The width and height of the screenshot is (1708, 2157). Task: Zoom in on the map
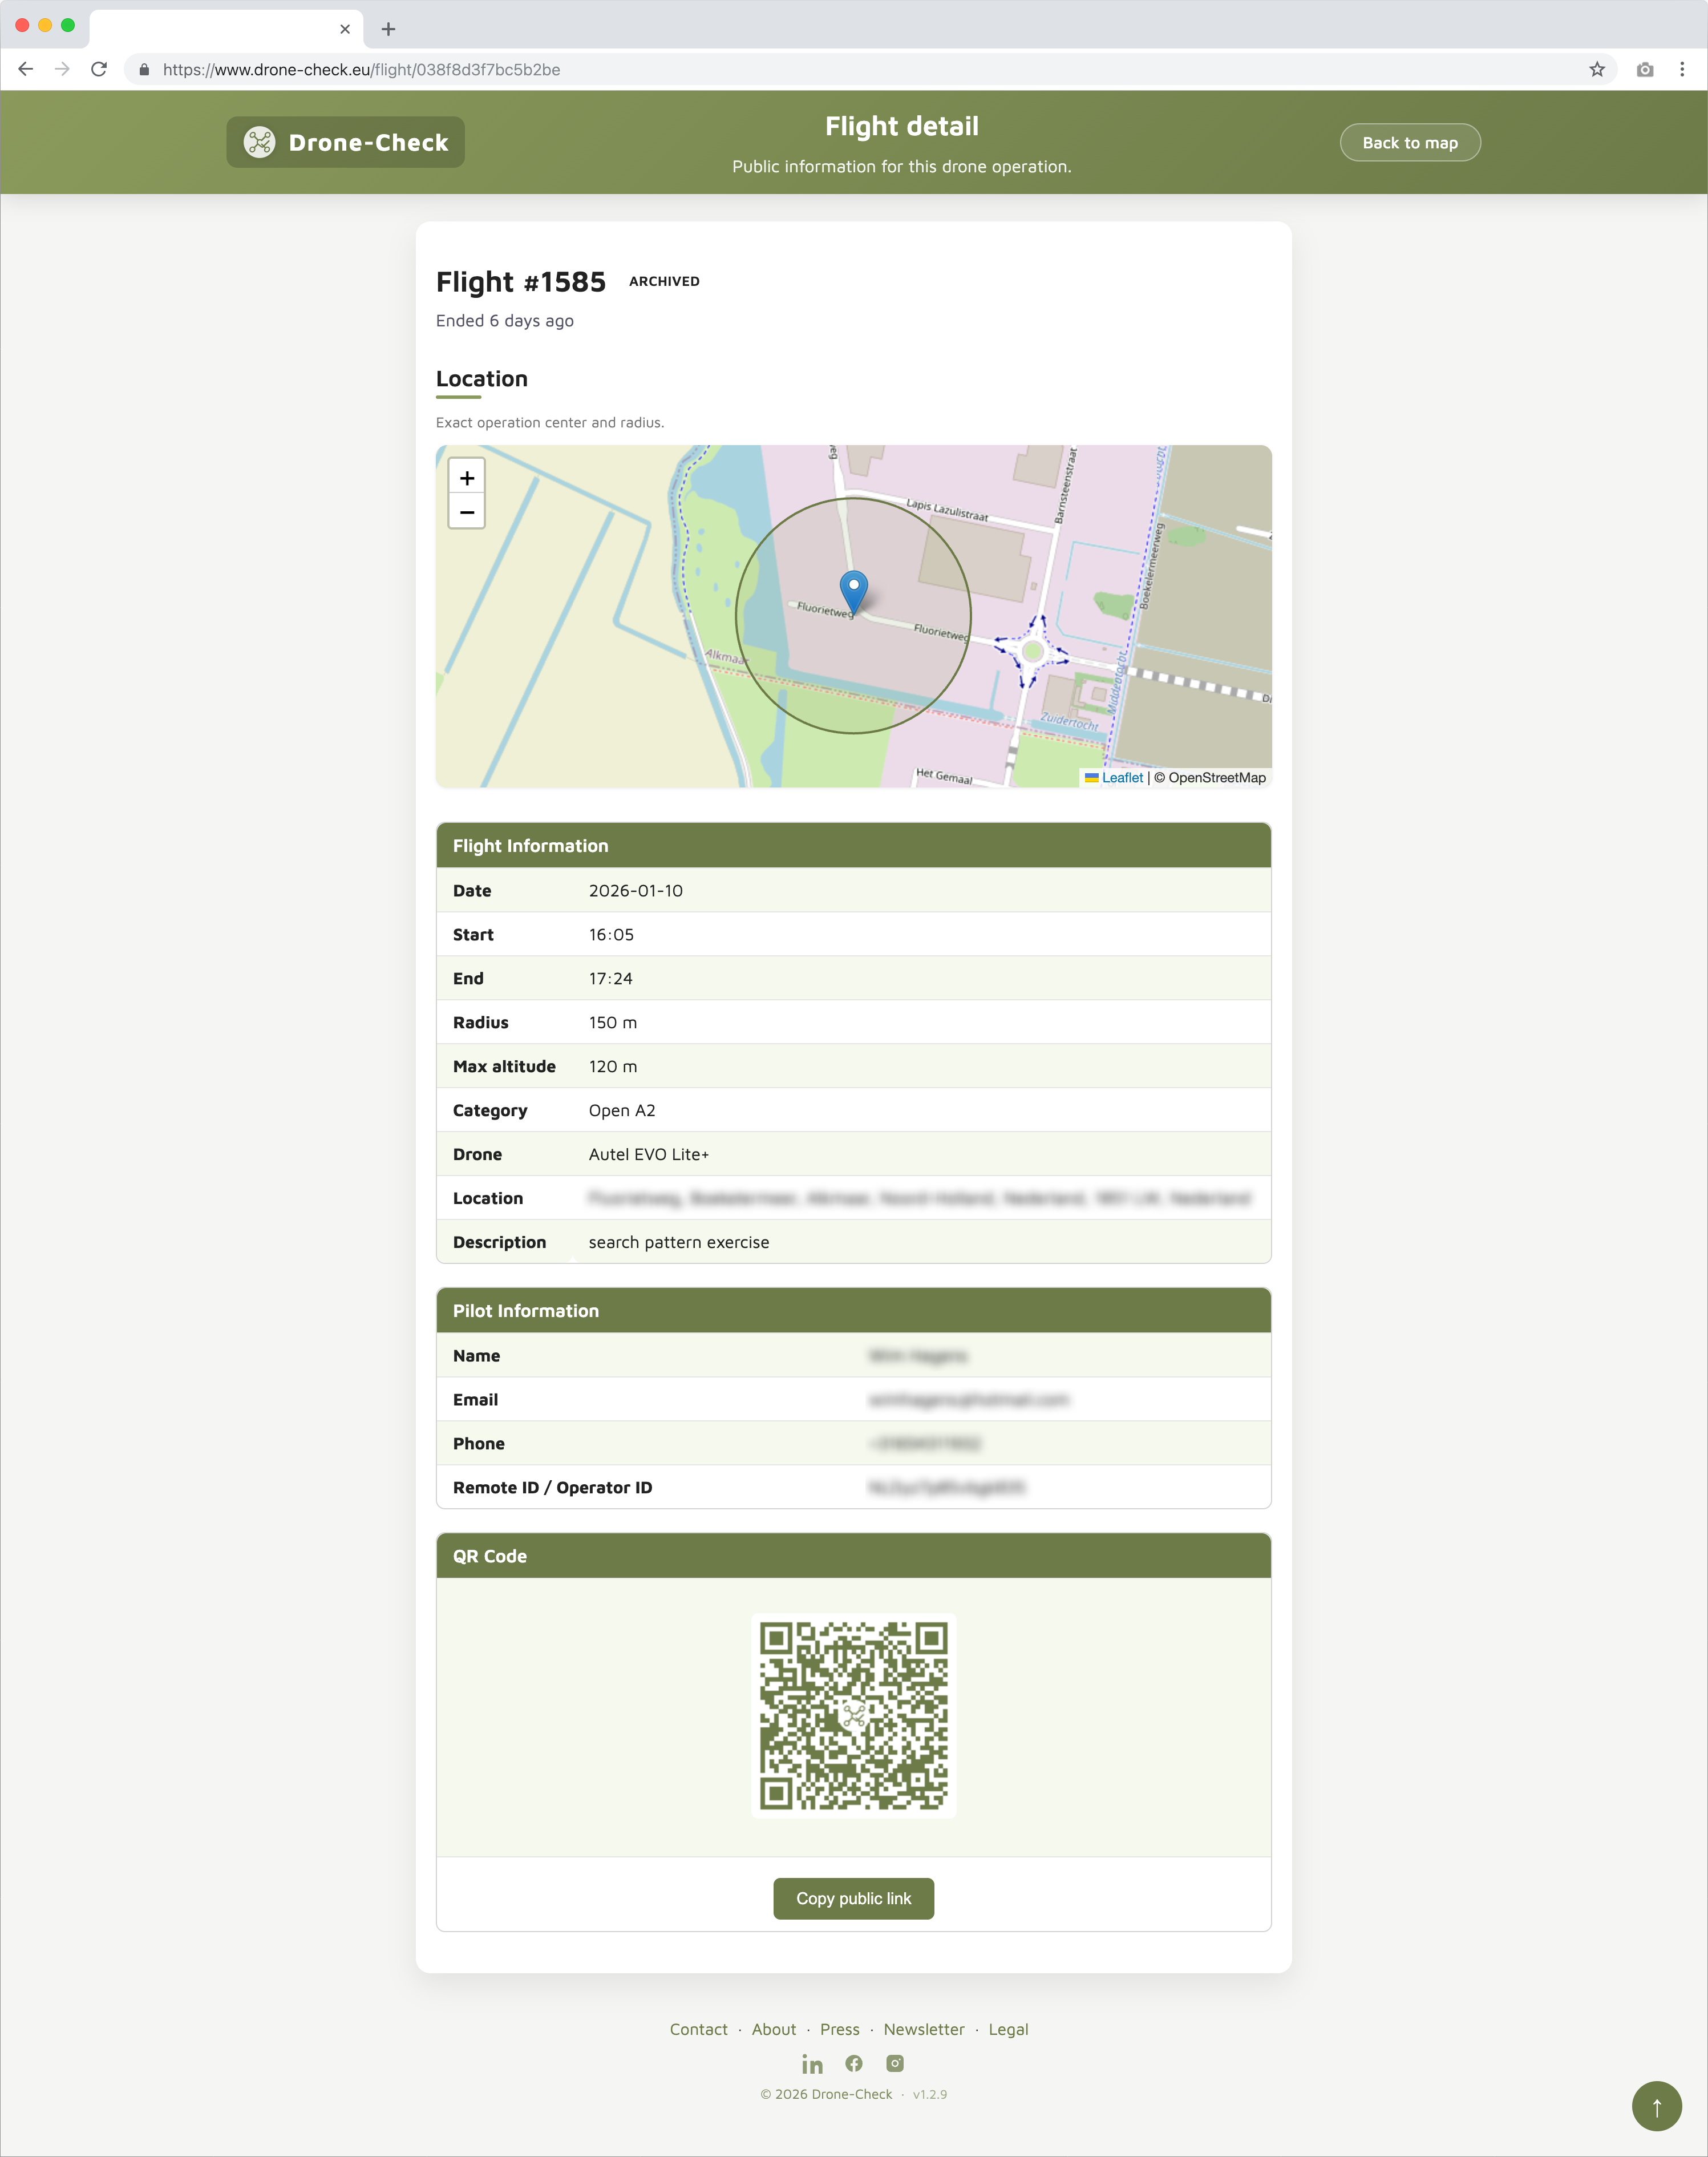click(x=466, y=478)
